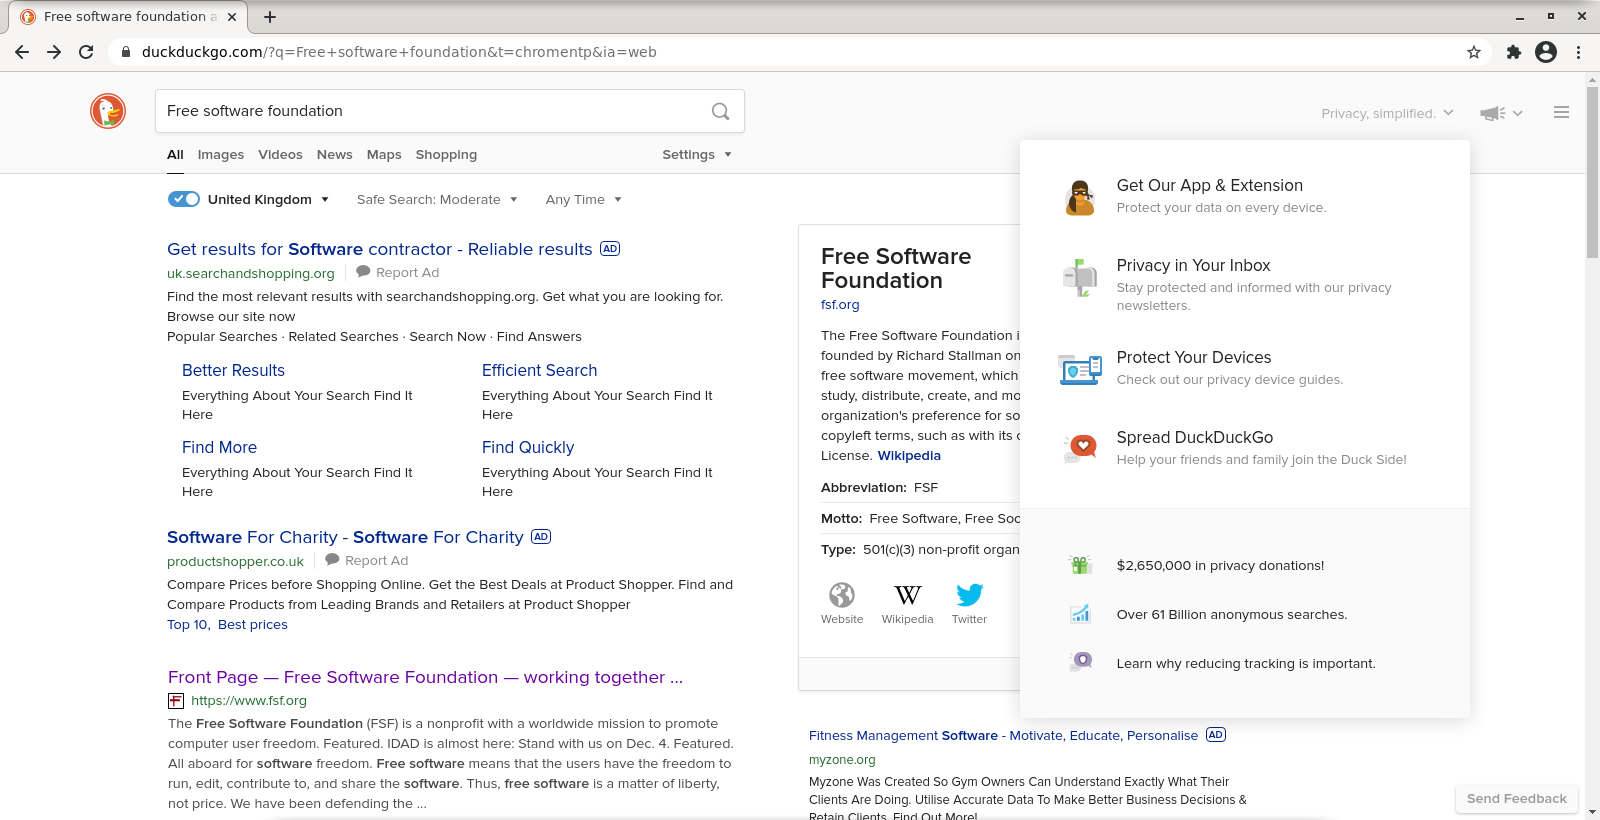Click the Spread DuckDuckGo heart icon
The image size is (1600, 820).
pos(1080,447)
